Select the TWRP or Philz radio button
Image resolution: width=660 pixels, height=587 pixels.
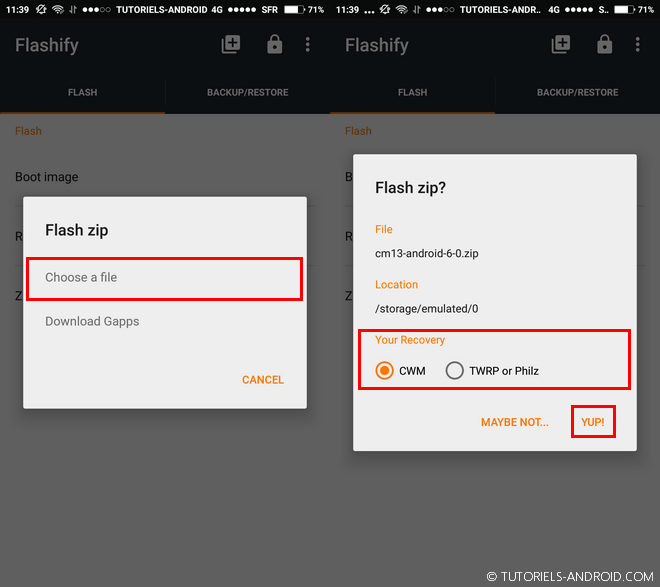[x=455, y=371]
